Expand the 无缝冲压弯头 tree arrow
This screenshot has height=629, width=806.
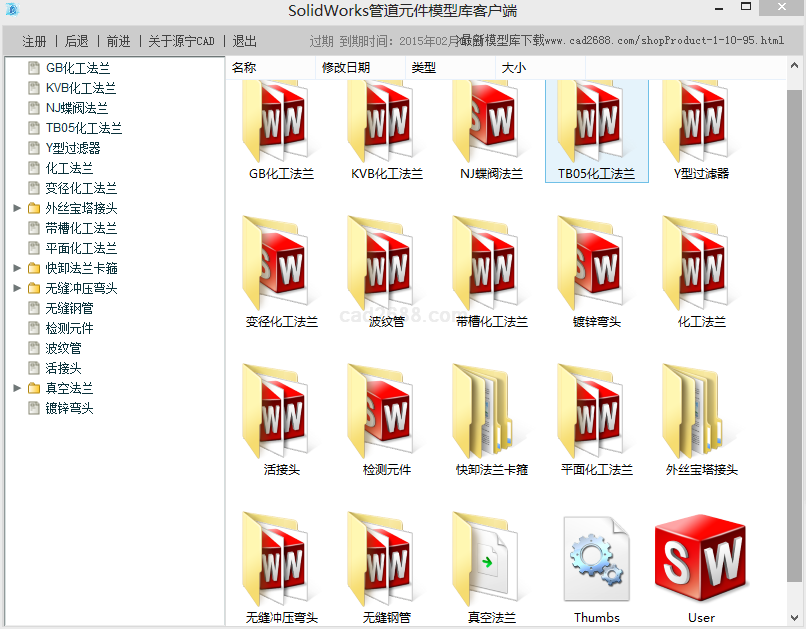coord(17,288)
